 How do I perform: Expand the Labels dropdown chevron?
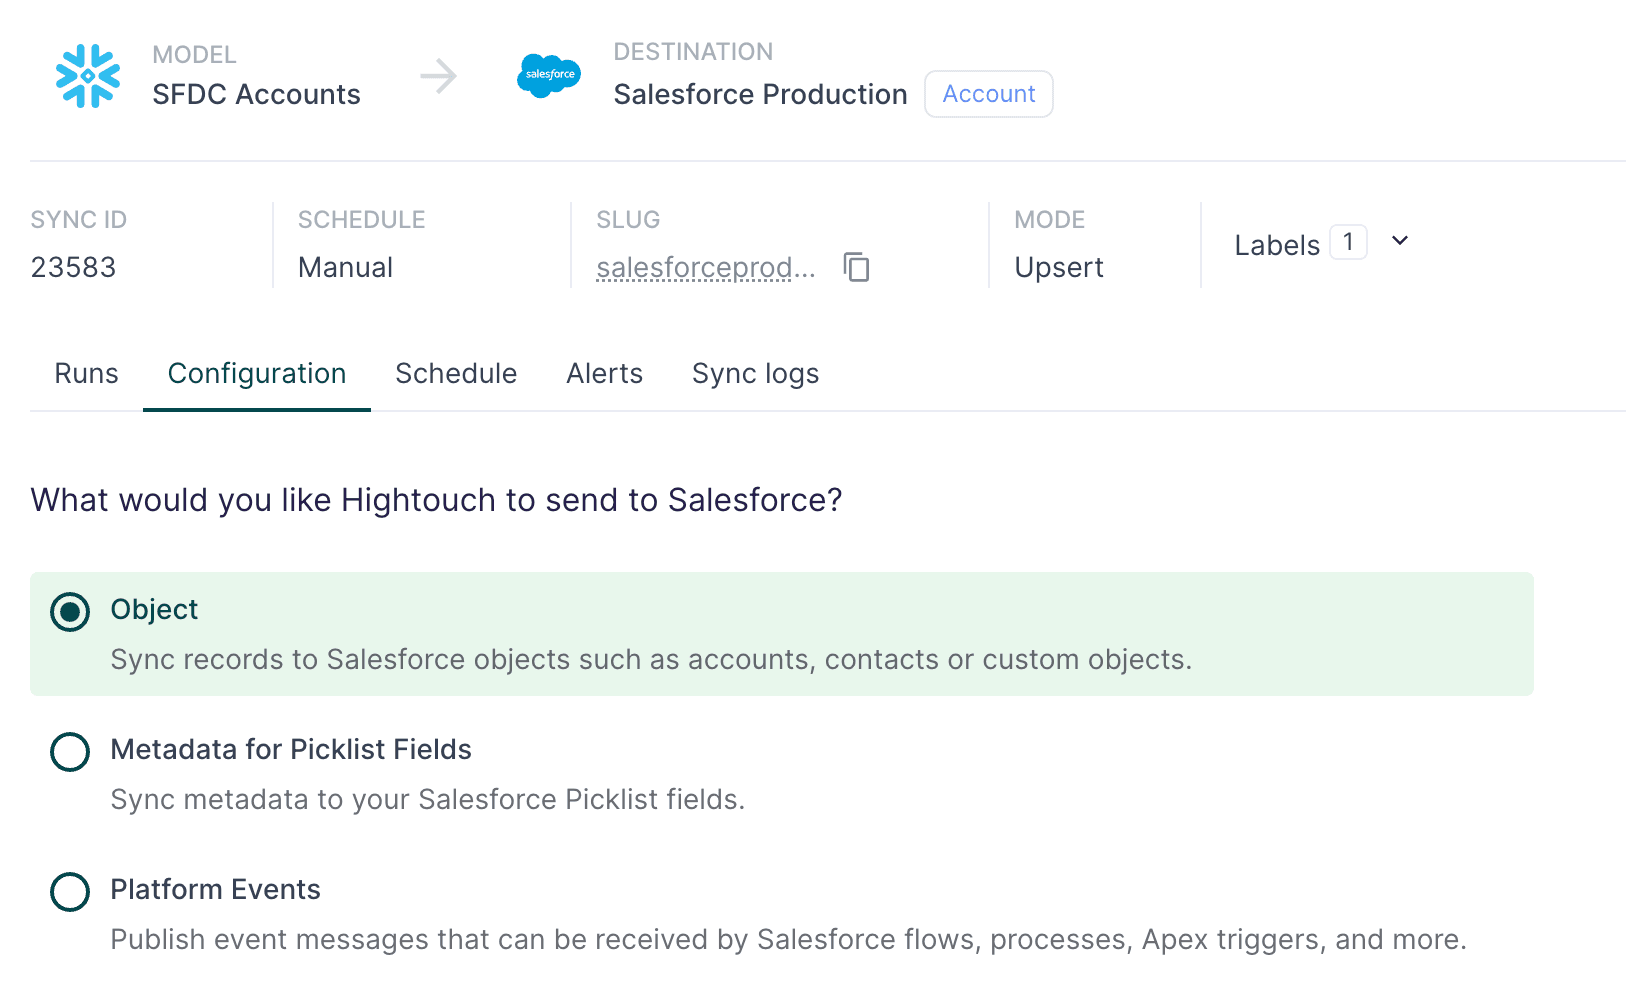tap(1400, 241)
